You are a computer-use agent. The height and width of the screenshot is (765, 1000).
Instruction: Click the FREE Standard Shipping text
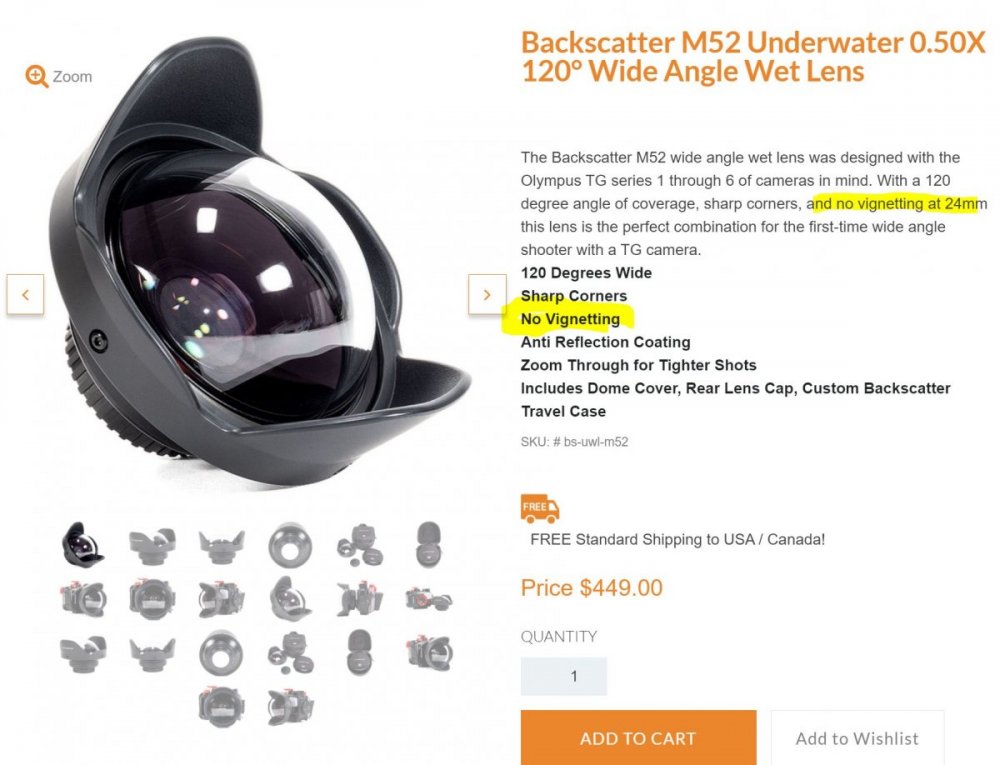(677, 539)
